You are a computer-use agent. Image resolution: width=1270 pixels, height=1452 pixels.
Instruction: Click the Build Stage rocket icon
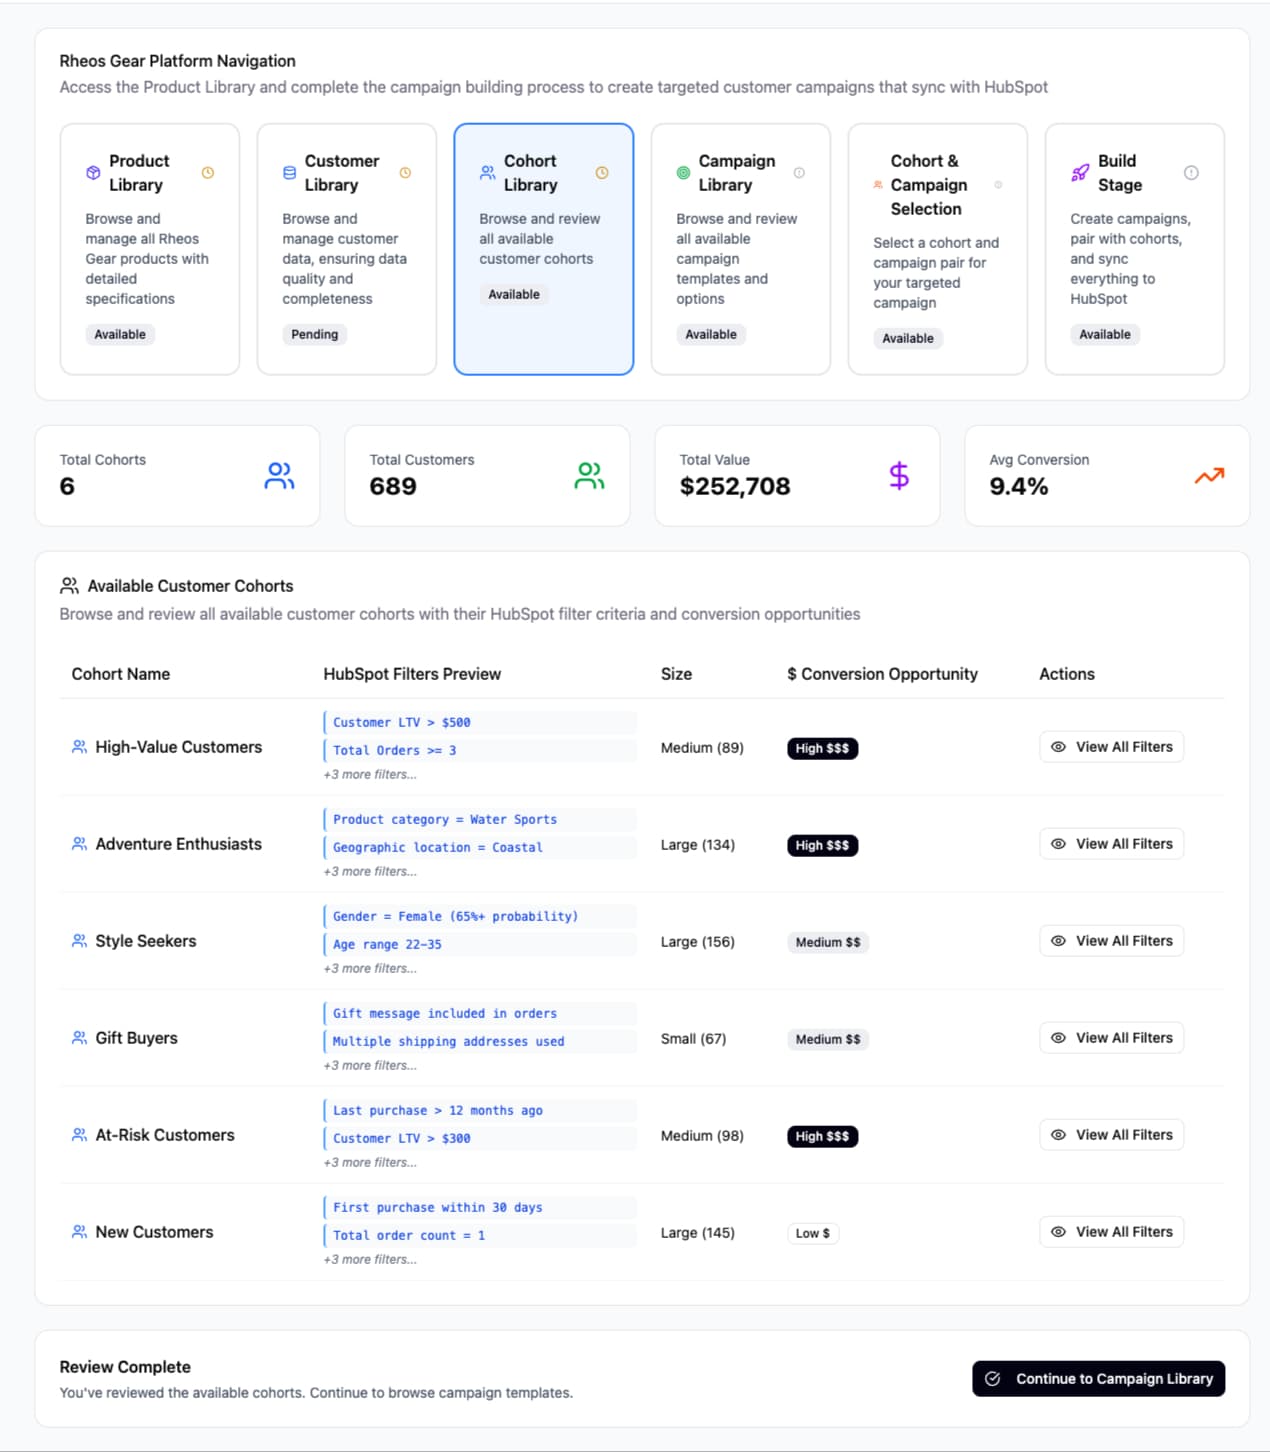point(1080,173)
